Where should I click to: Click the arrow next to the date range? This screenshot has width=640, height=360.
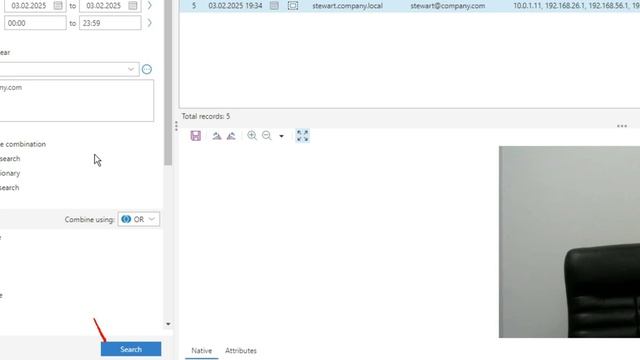[150, 6]
